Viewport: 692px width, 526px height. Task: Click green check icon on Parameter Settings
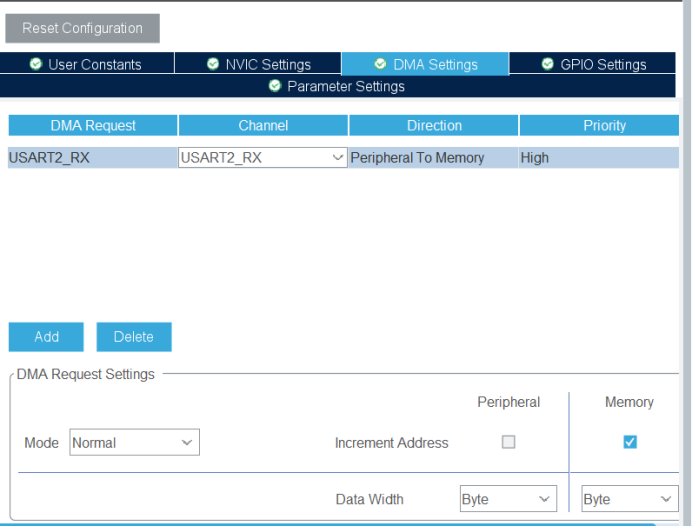point(275,86)
